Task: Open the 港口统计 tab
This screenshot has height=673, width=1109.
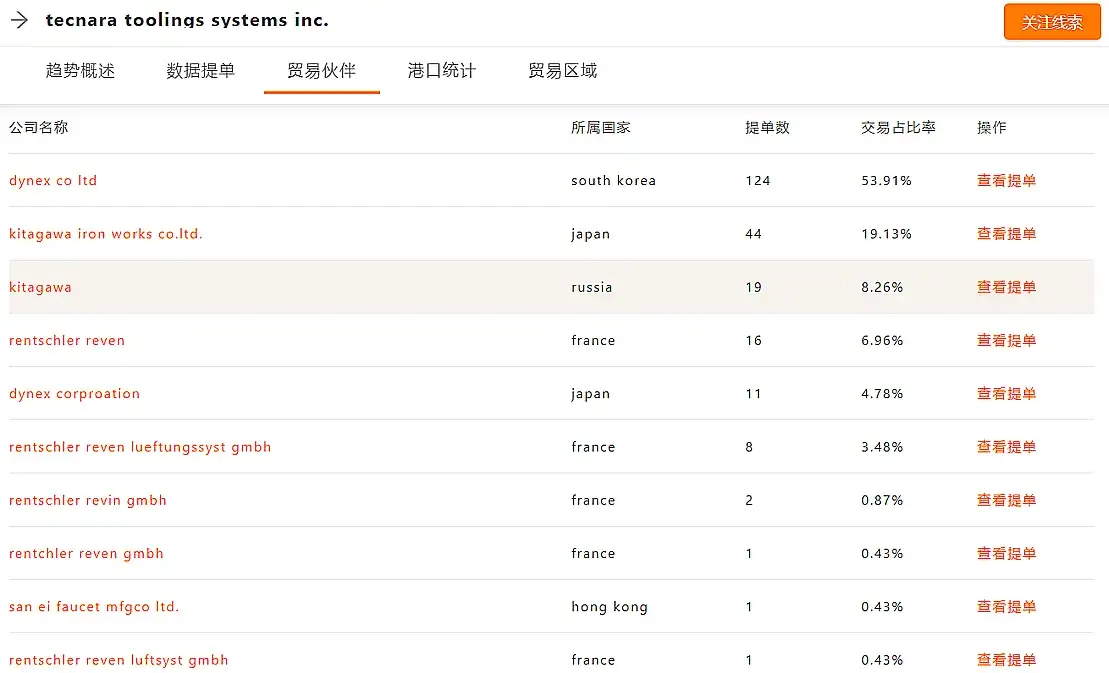Action: [442, 71]
